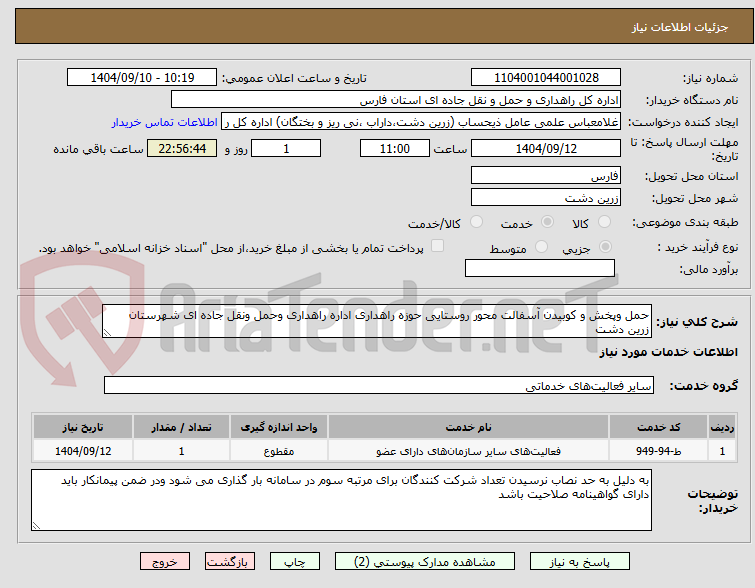Screen dimensions: 755x588
Task: Click the توضیحات خریدار textarea
Action: coord(341,500)
